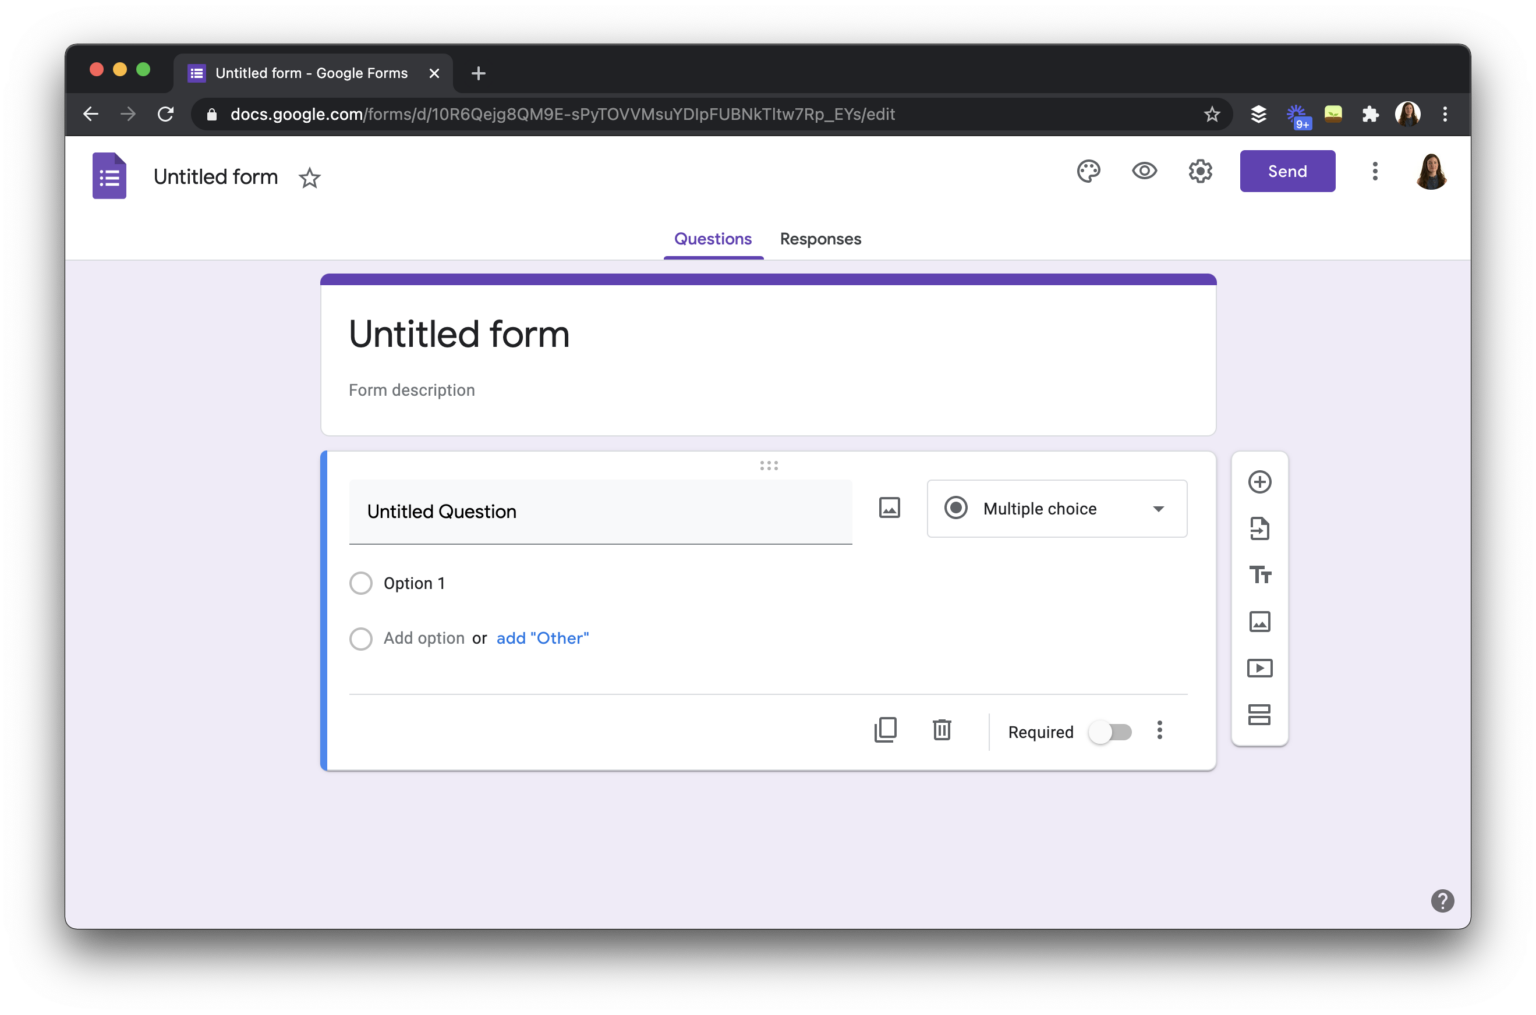Add an "Other" answer option
The image size is (1536, 1015).
coord(542,637)
